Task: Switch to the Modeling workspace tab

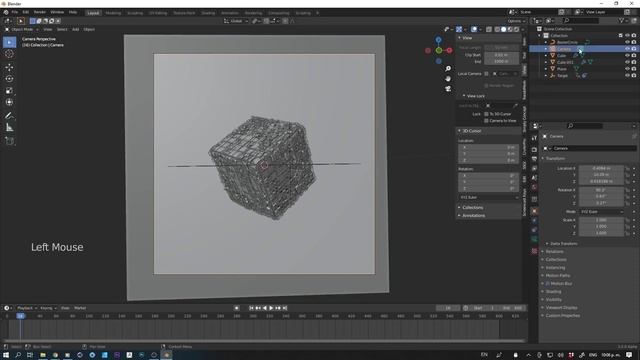Action: click(x=113, y=13)
